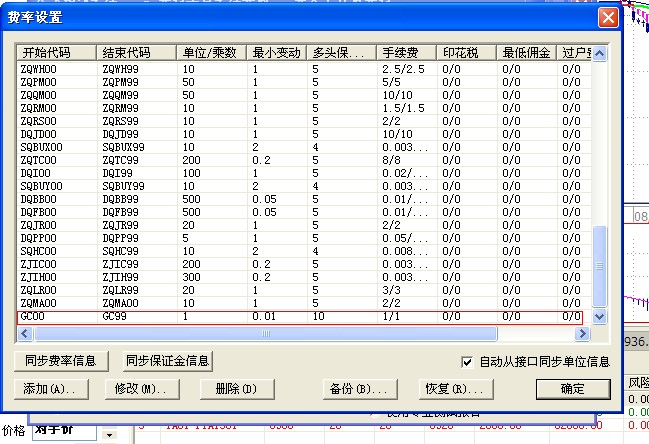Toggle 自动从接口同步单位信息 checkbox

point(467,361)
